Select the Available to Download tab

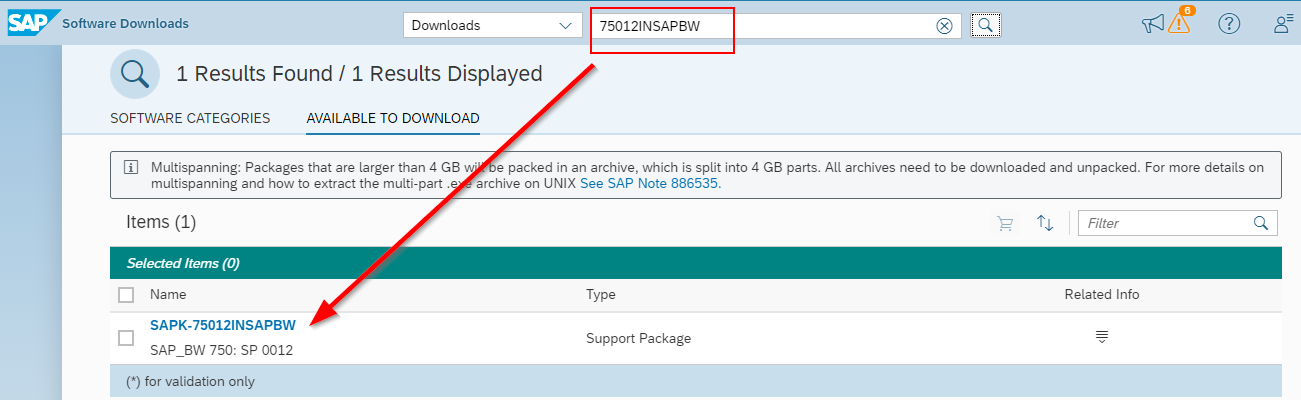click(x=393, y=118)
